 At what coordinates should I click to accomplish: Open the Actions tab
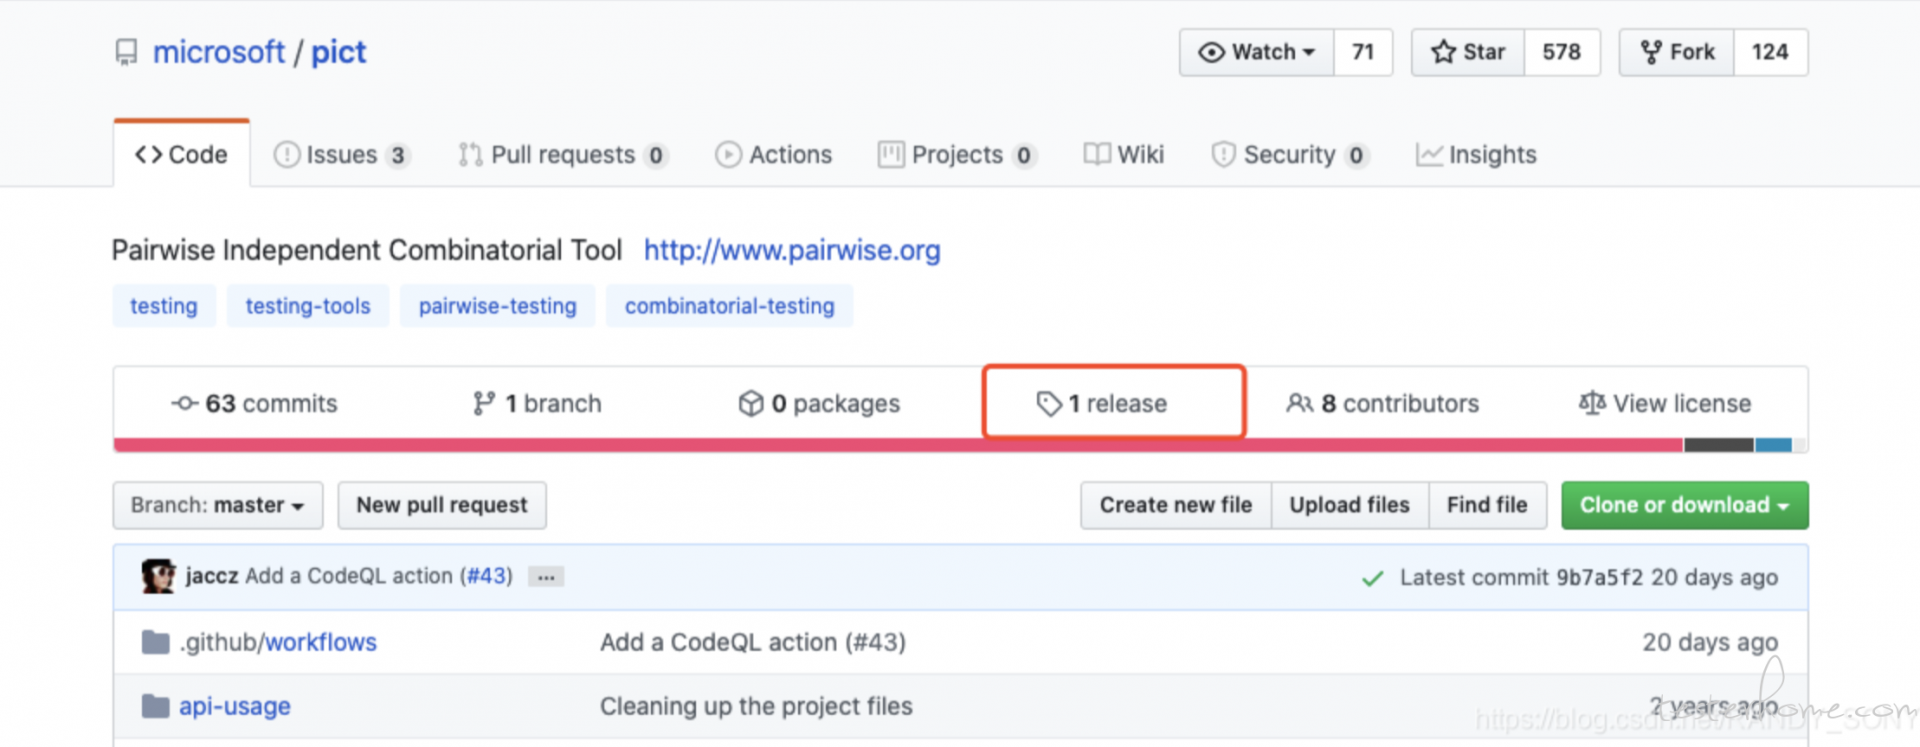tap(773, 155)
